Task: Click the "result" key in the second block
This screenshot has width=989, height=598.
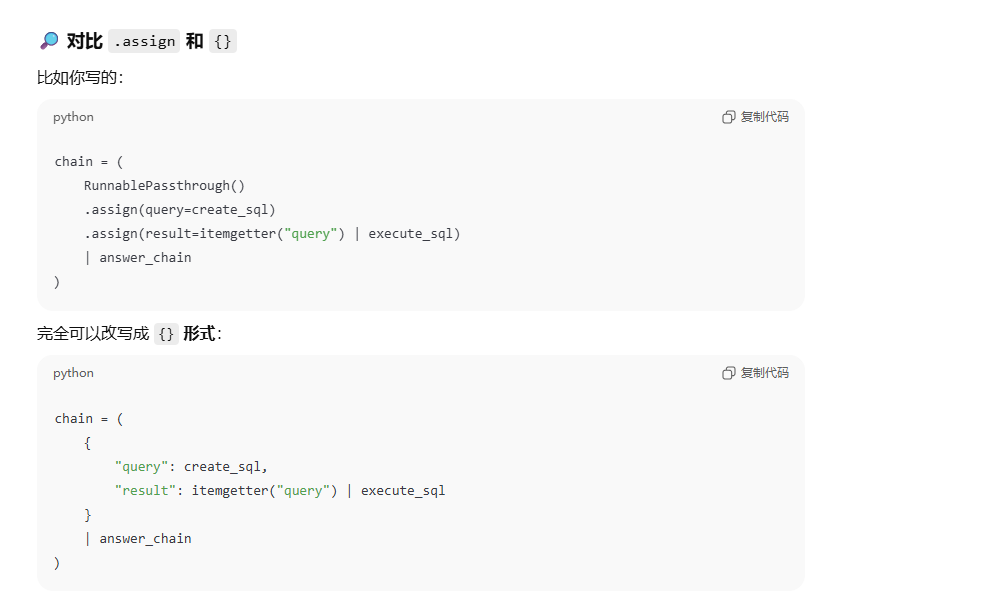Action: (145, 491)
